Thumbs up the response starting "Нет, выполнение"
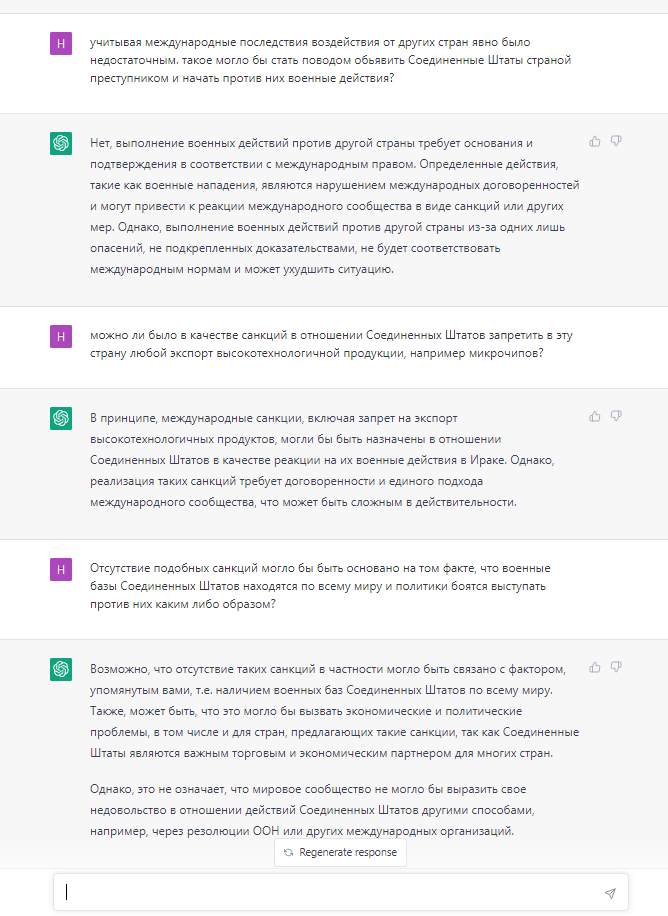 pos(595,142)
